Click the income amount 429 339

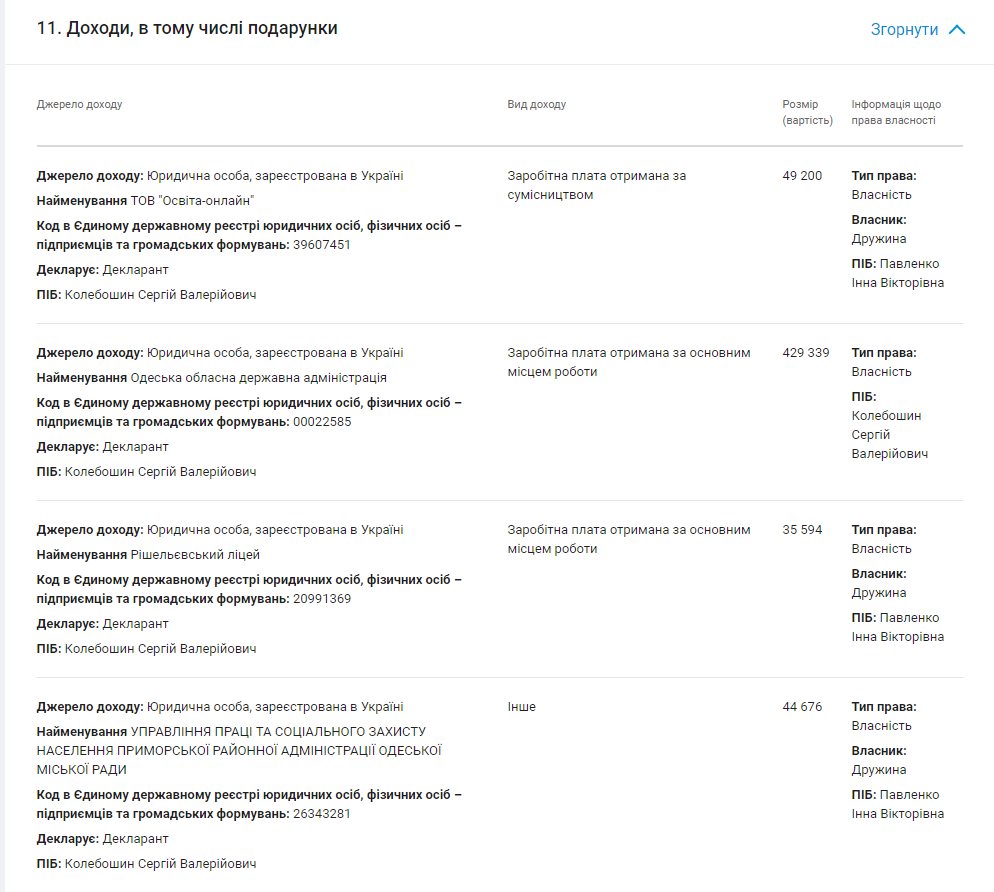(x=805, y=353)
